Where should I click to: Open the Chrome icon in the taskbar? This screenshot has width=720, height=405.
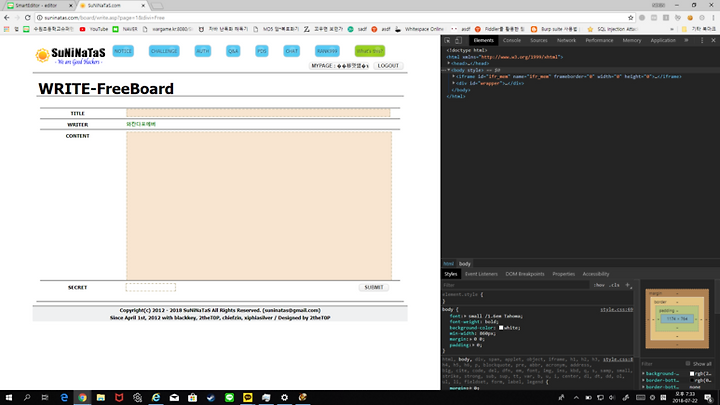tap(82, 398)
